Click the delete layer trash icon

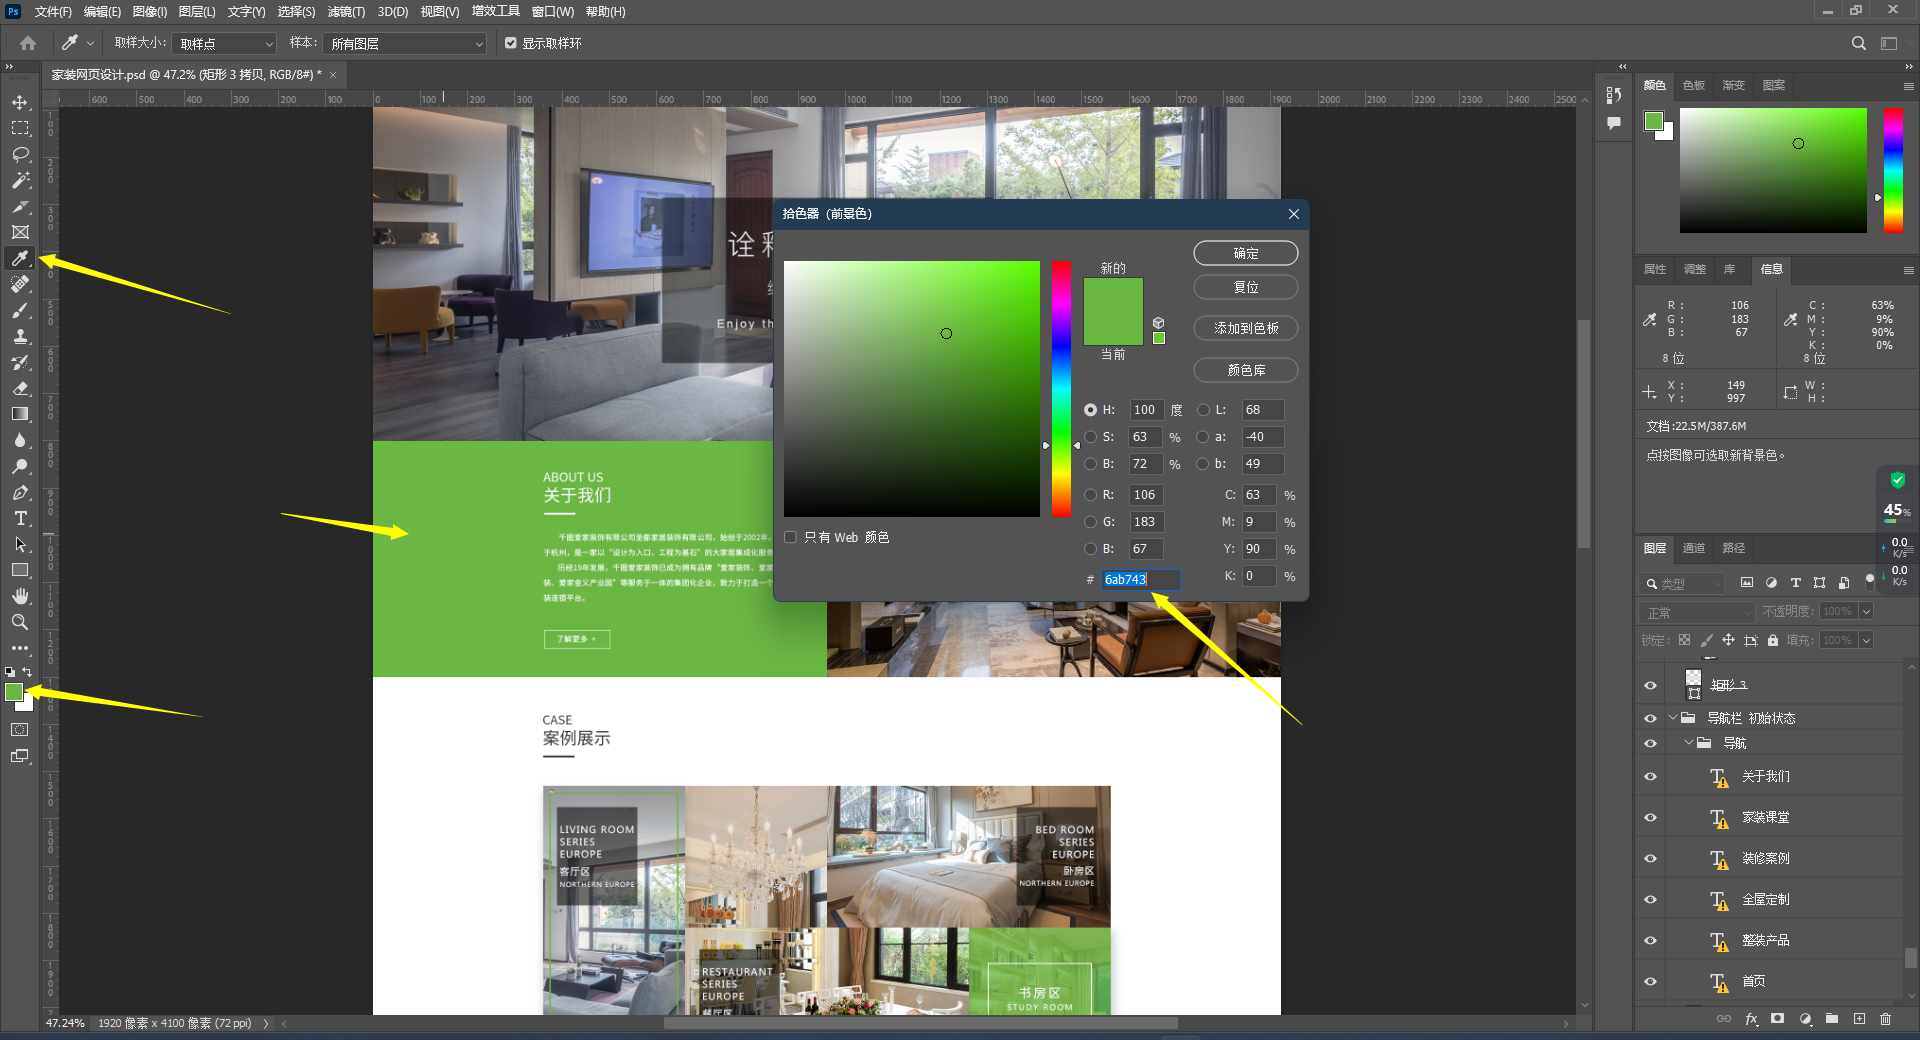[x=1885, y=1019]
